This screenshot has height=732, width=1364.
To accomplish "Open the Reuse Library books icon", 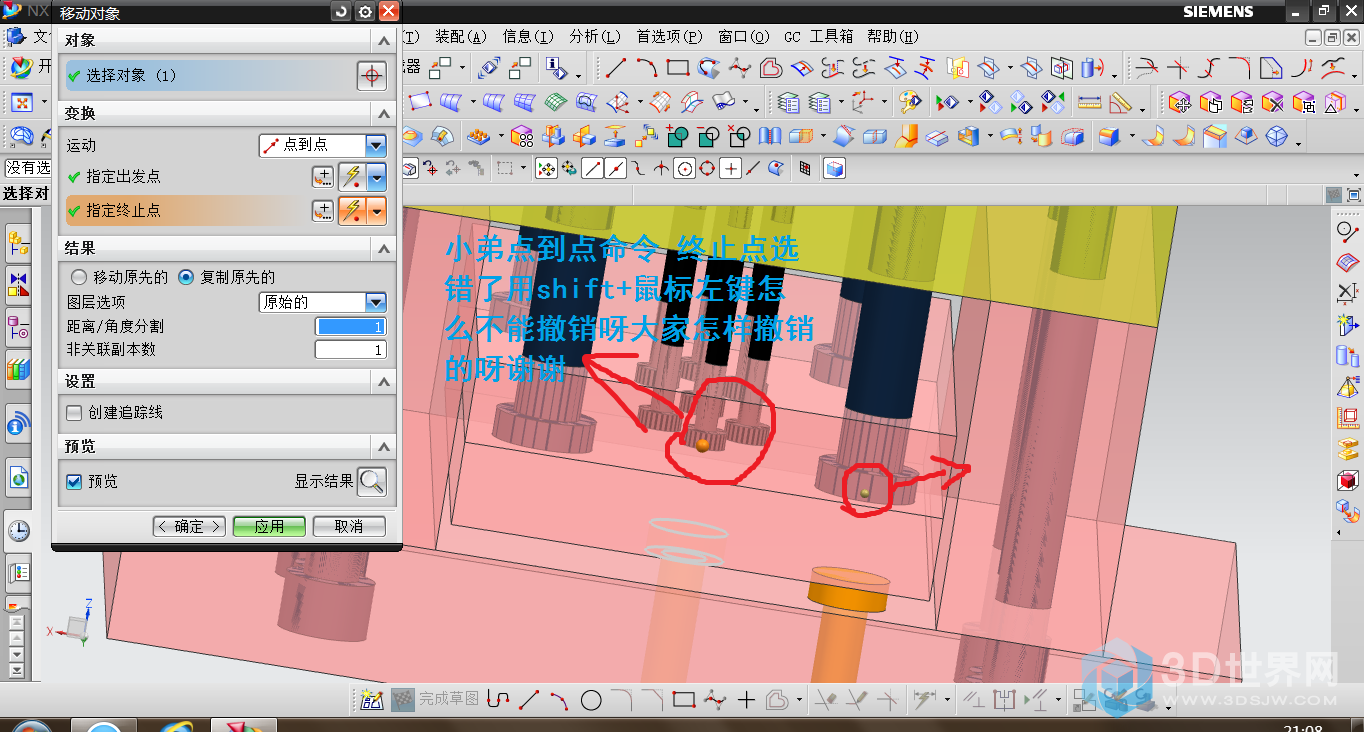I will tap(19, 370).
